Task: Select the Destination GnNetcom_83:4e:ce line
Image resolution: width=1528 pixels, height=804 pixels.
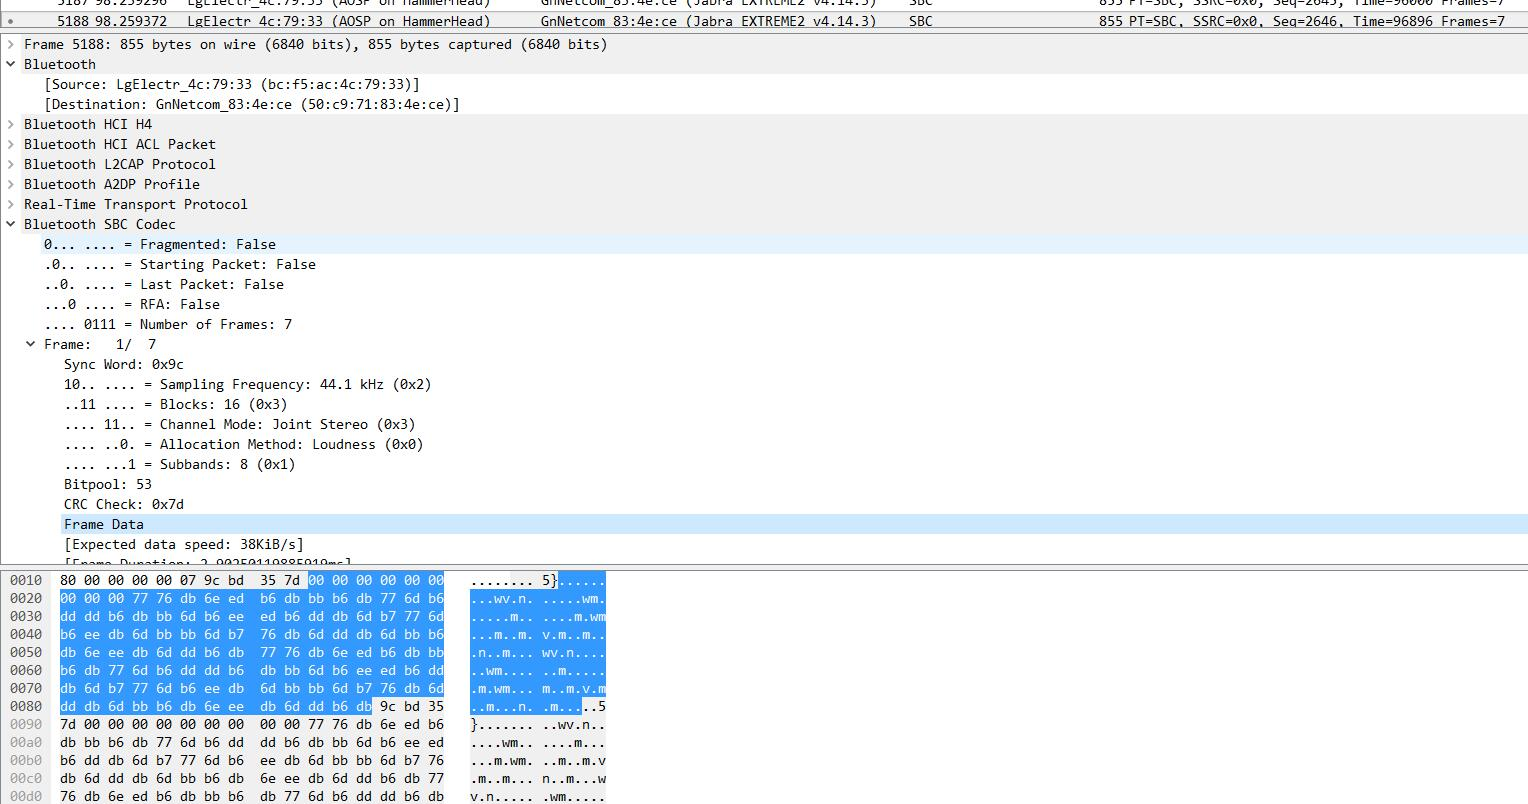Action: click(252, 104)
